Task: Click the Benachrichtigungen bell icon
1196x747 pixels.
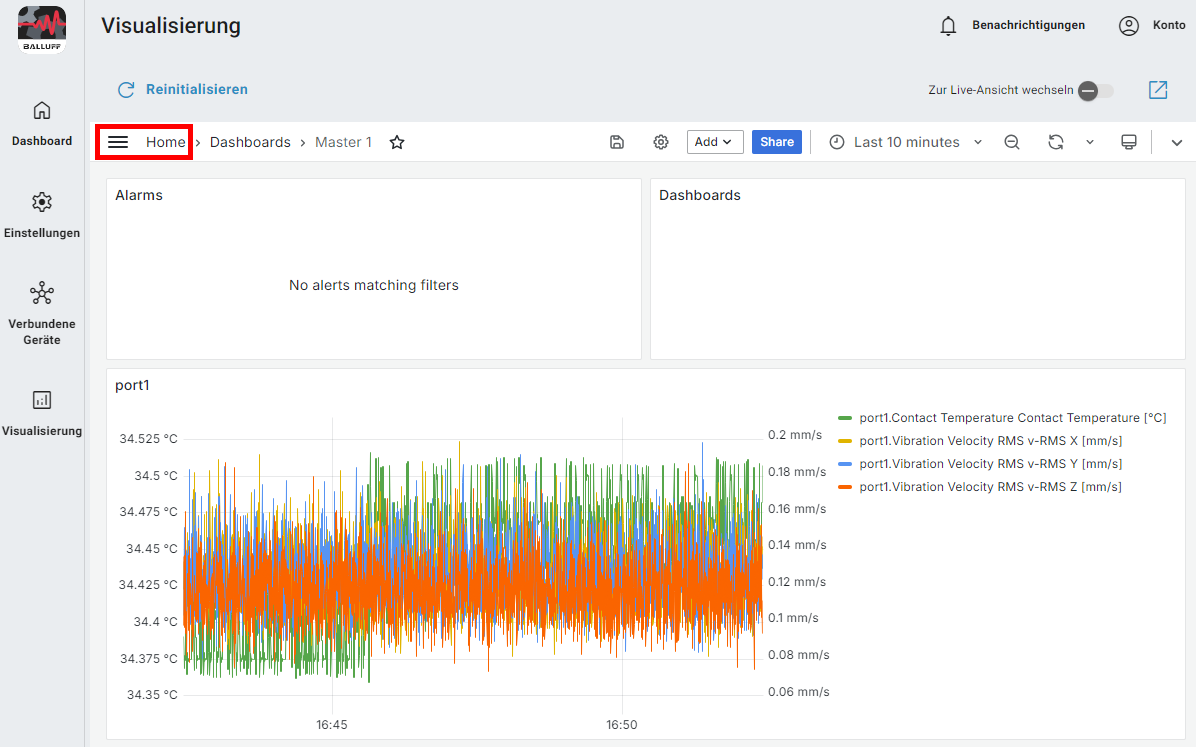Action: click(949, 26)
